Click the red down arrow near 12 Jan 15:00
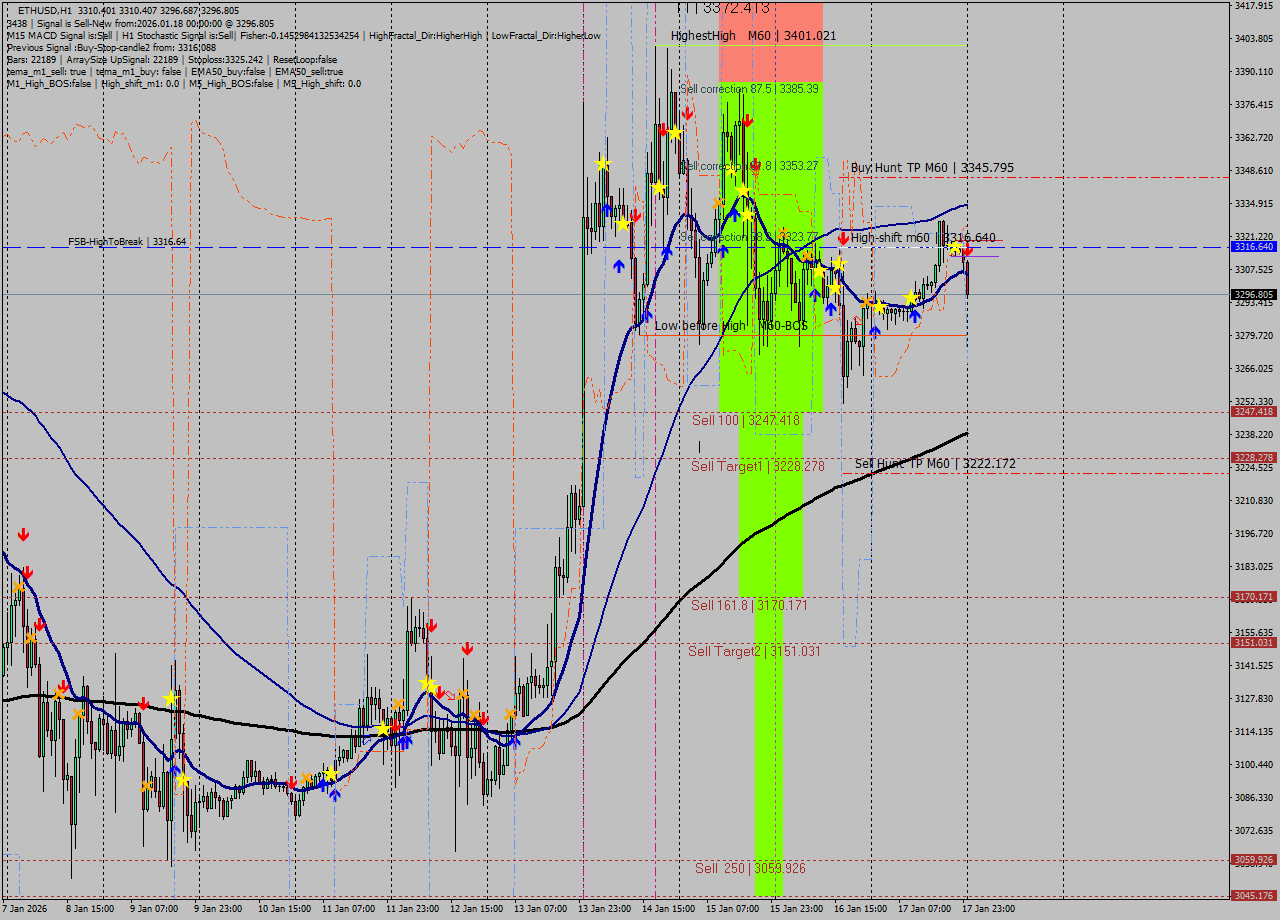Viewport: 1280px width, 920px height. [468, 648]
